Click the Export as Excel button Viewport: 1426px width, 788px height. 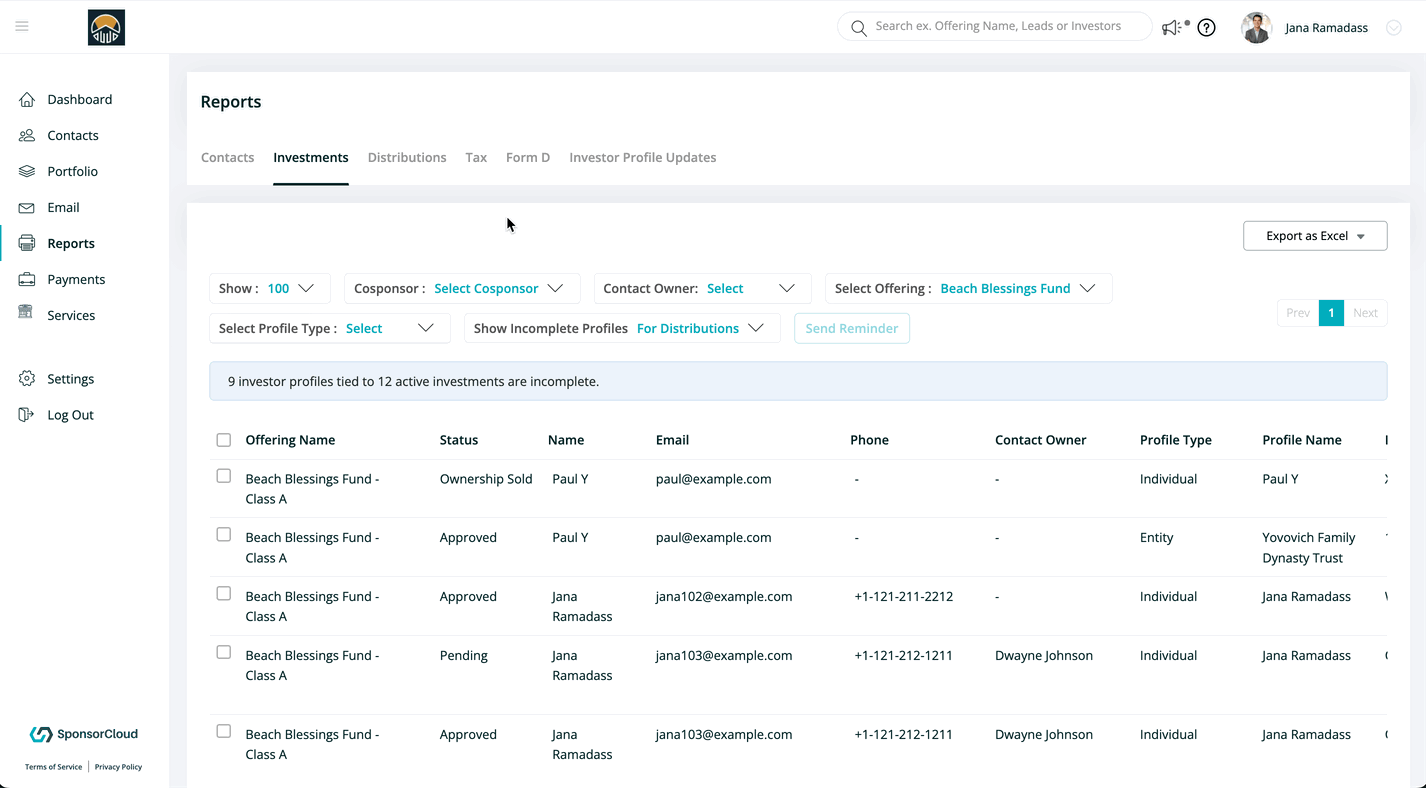(x=1314, y=236)
